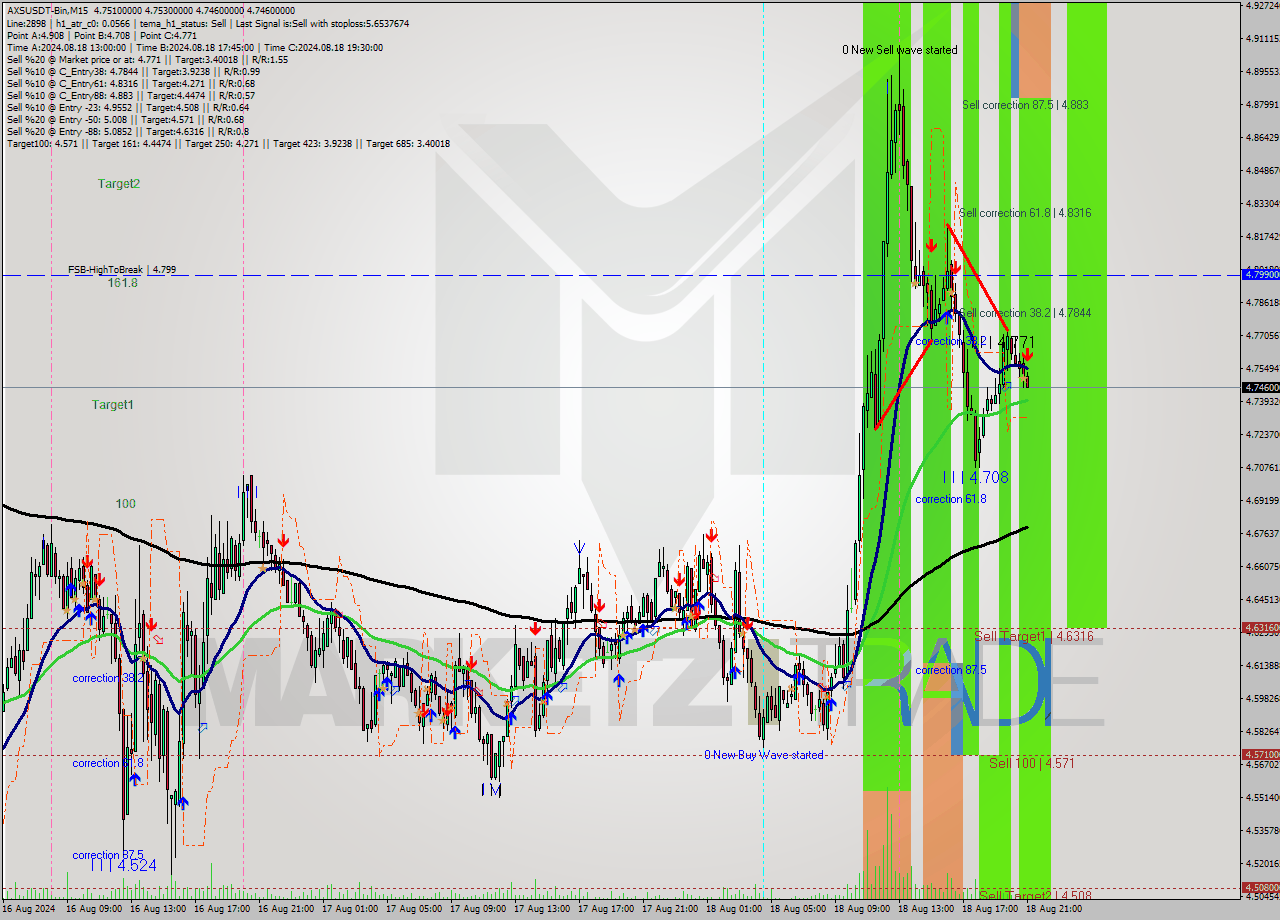Click the 4.70761 price axis label

[x=1263, y=468]
